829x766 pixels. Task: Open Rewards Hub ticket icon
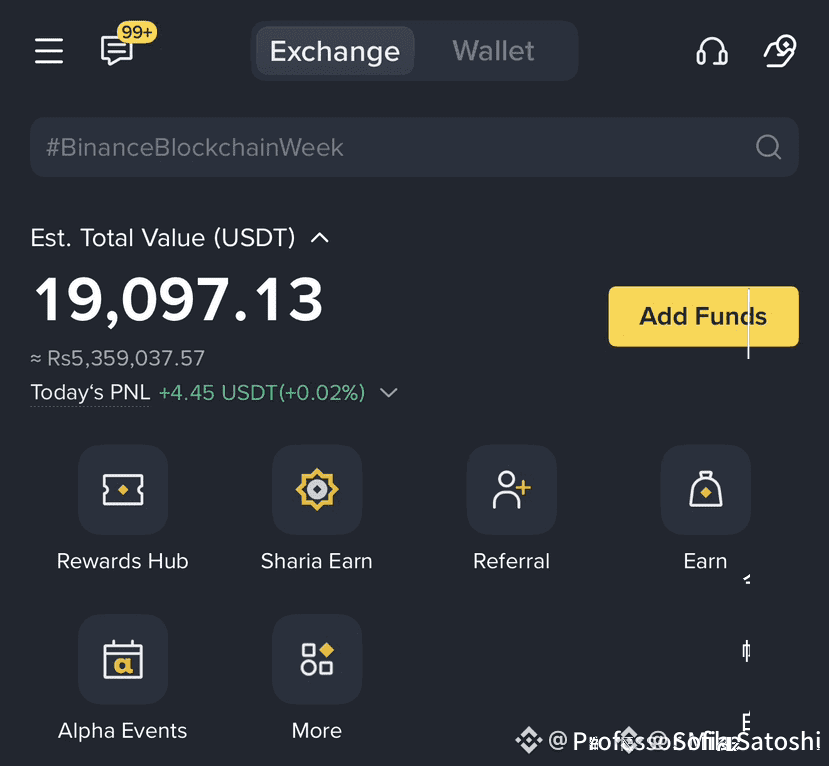[123, 490]
